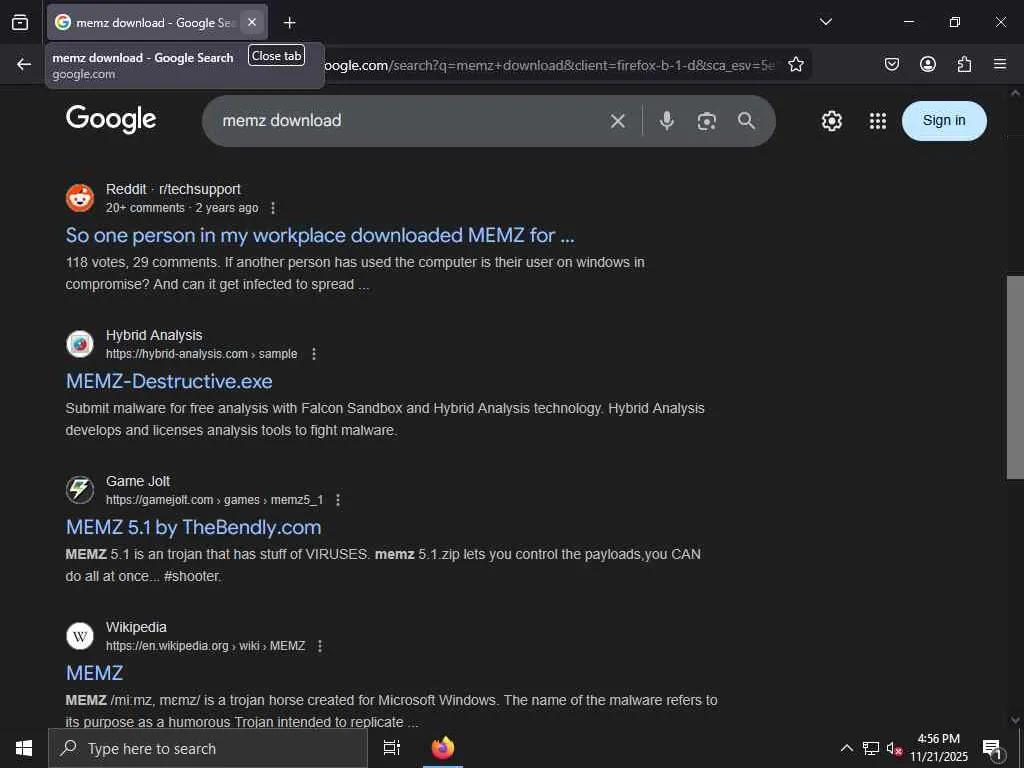Submit search with magnifier icon

[x=746, y=121]
